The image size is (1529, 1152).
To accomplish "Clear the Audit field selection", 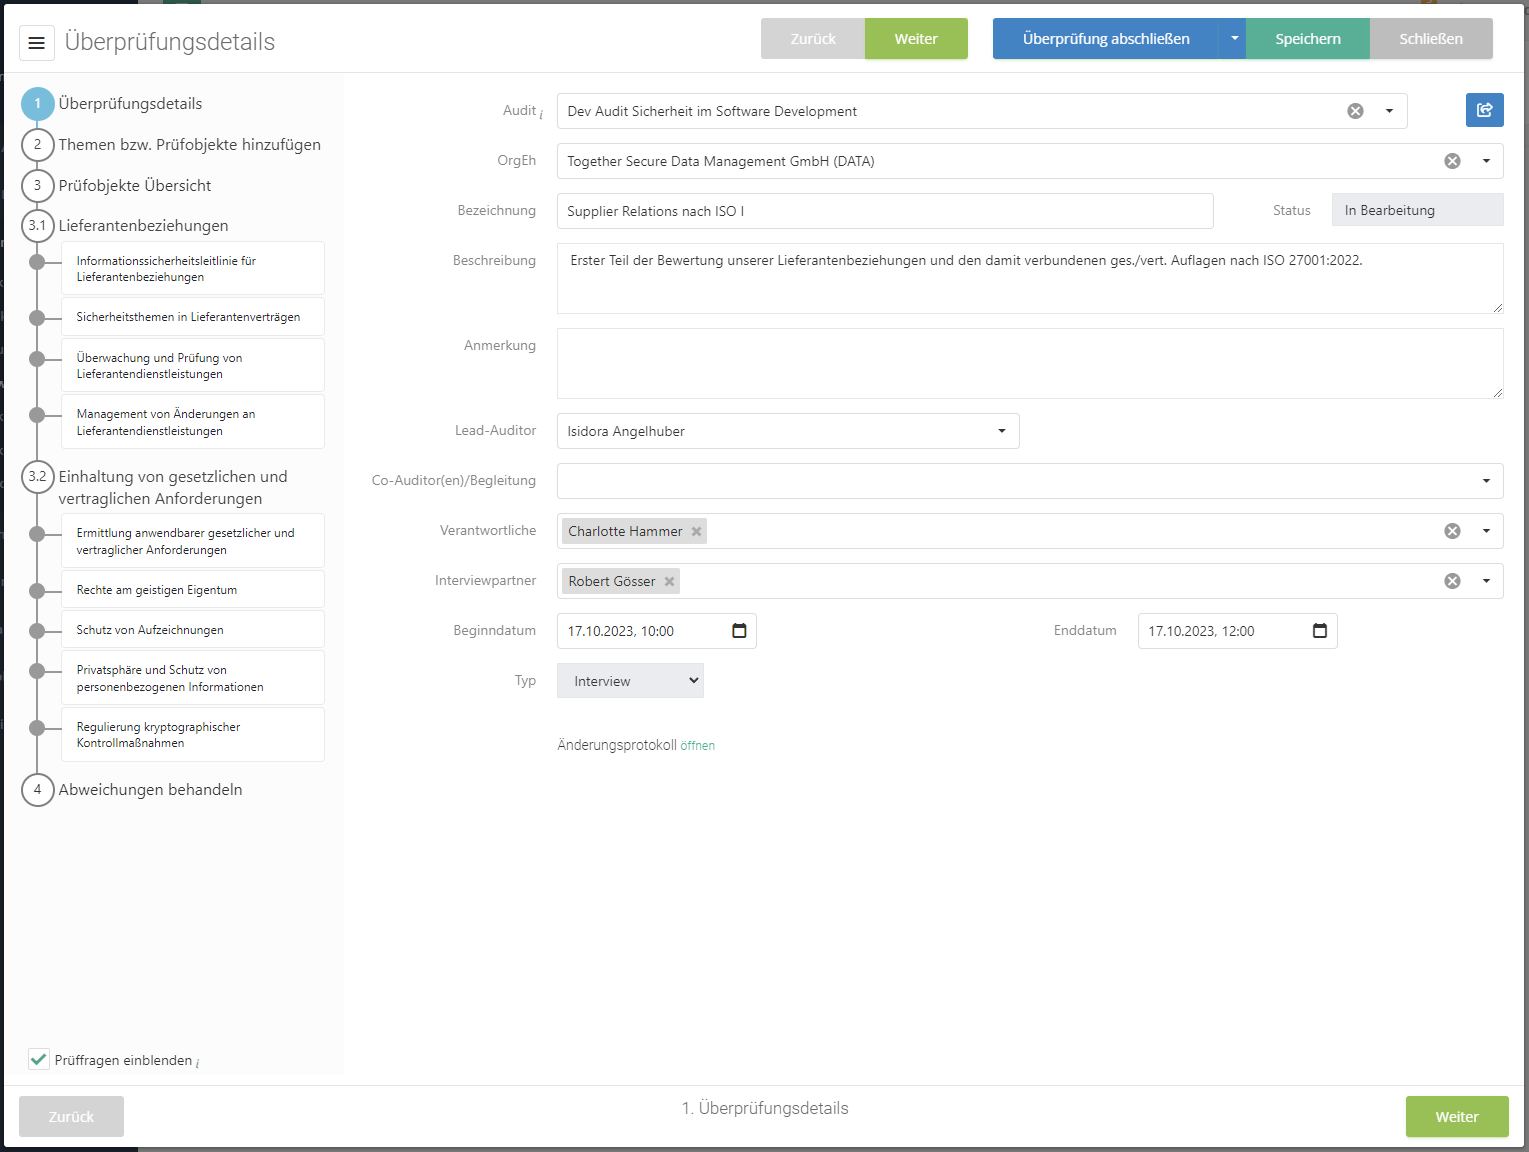I will 1355,111.
